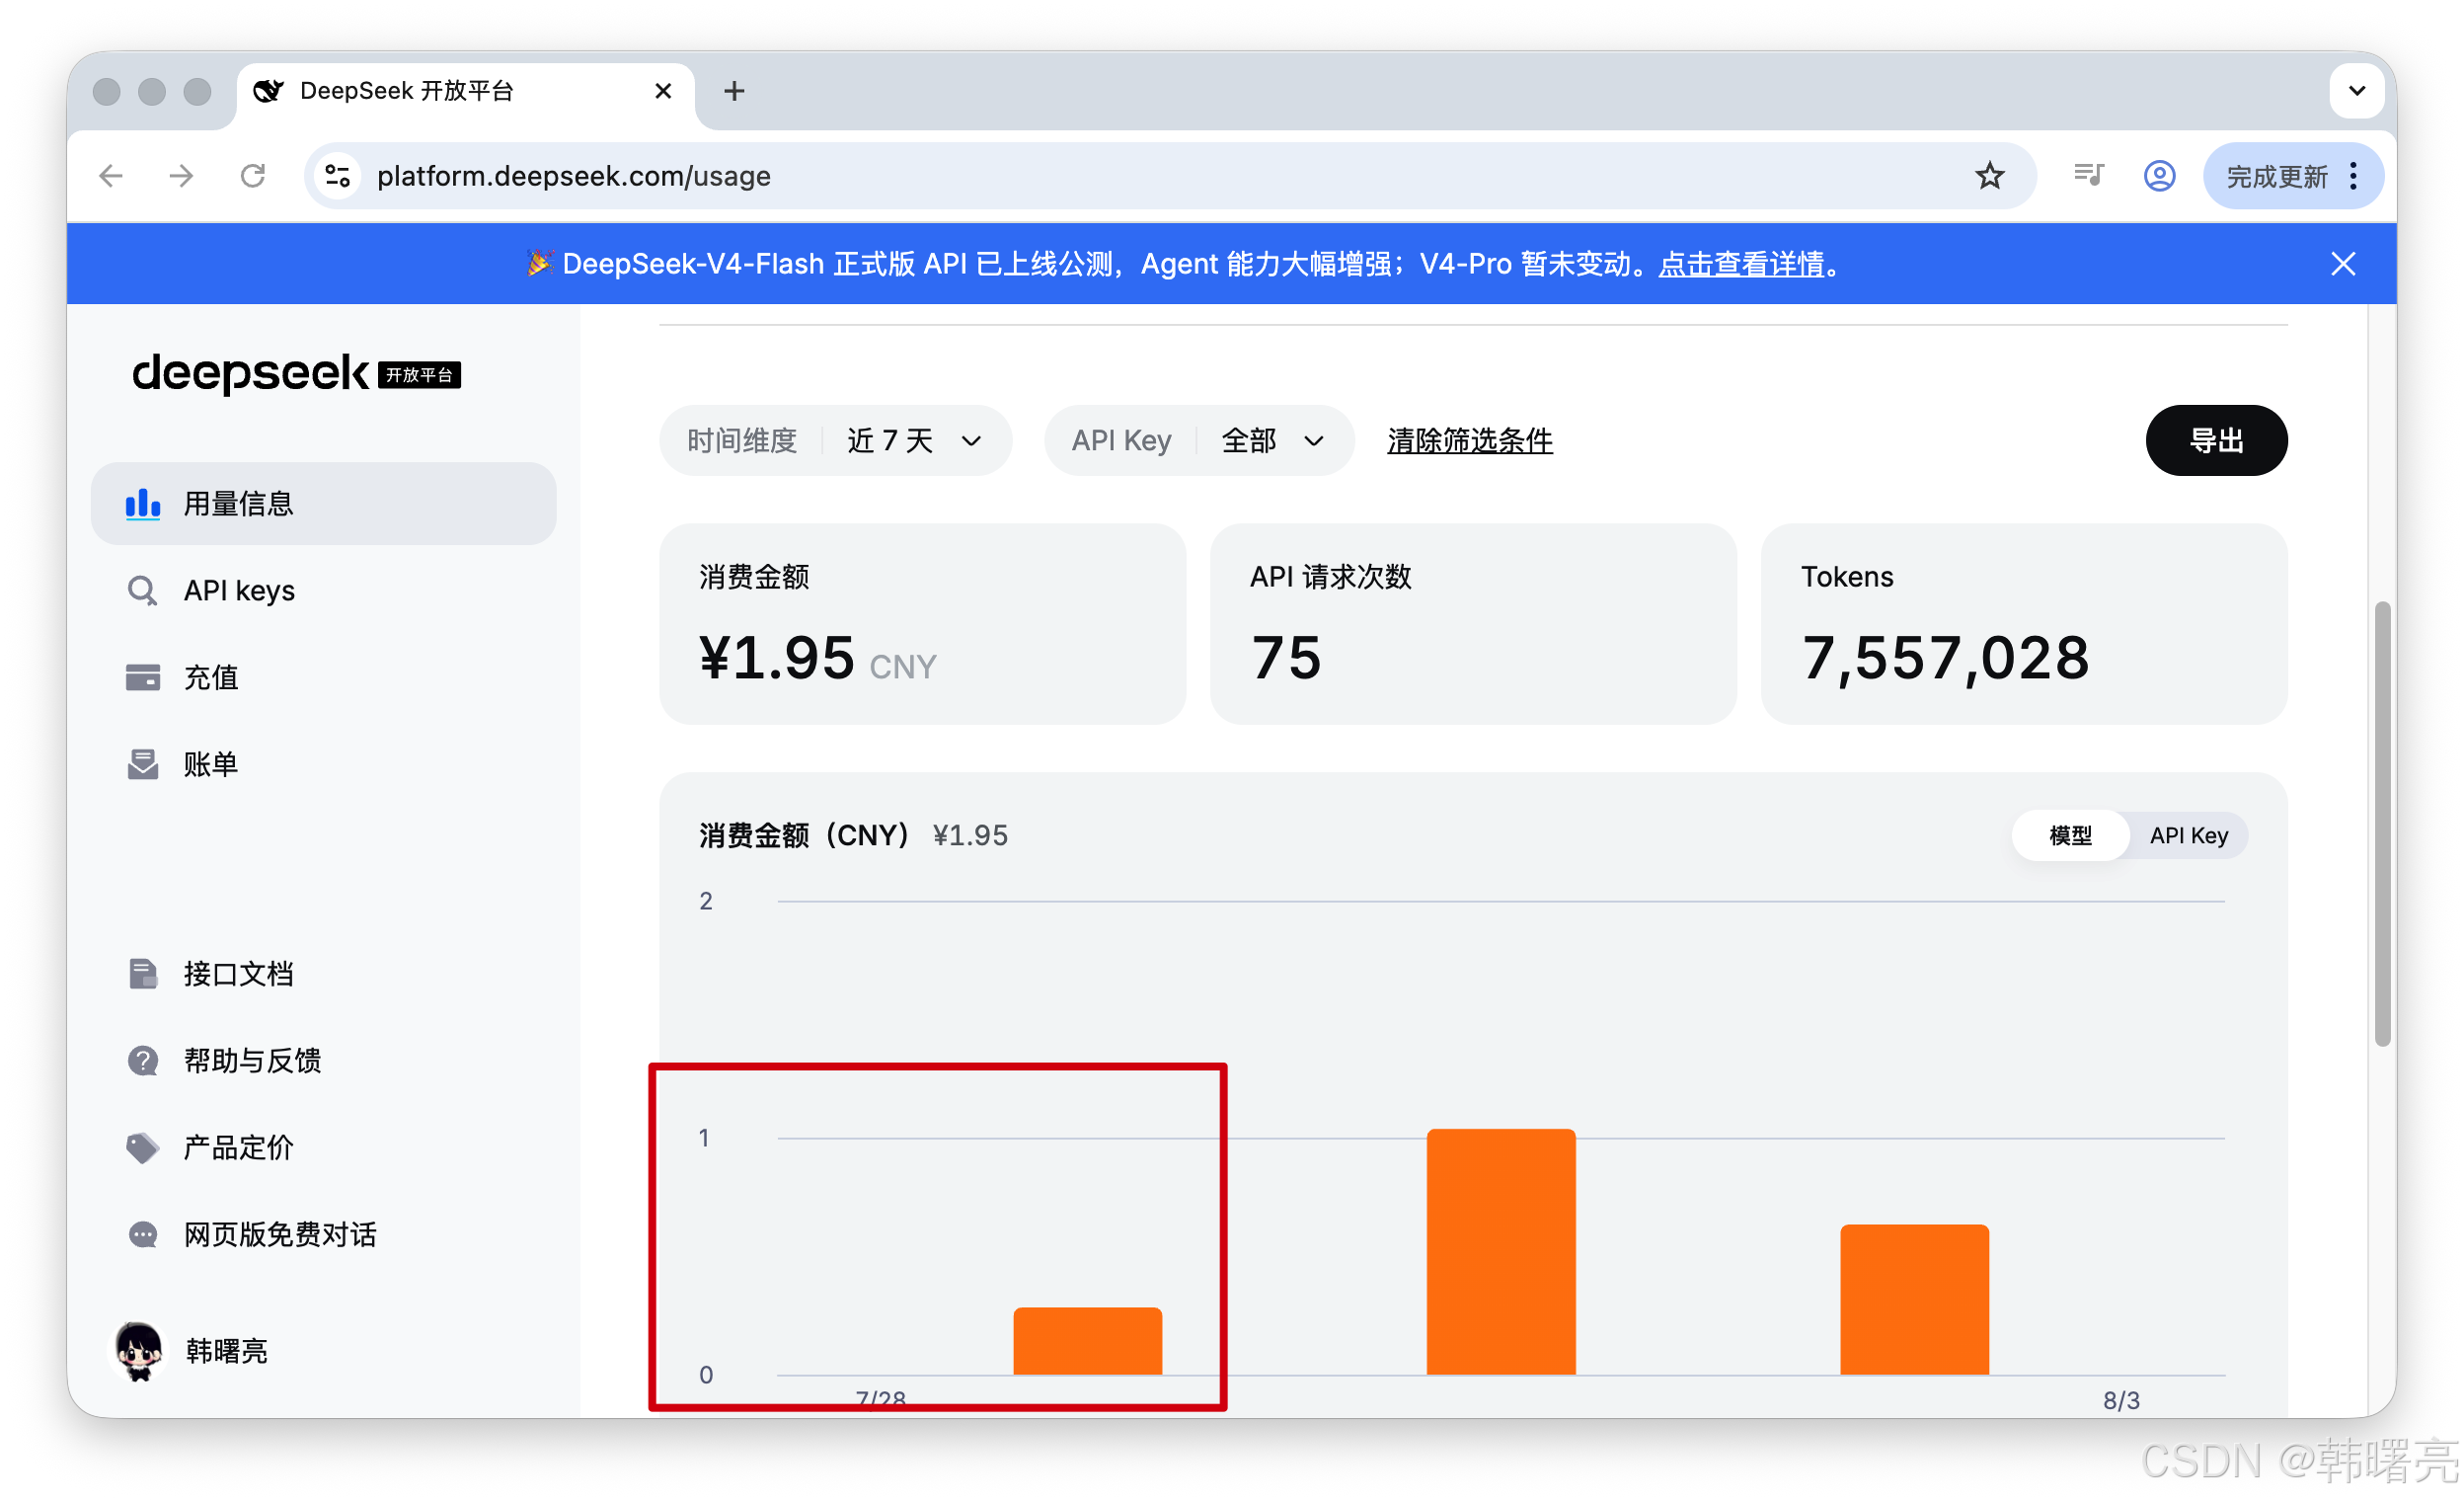Click the address bar URL platform.deepseek.com/usage
2464x1501 pixels.
574,176
